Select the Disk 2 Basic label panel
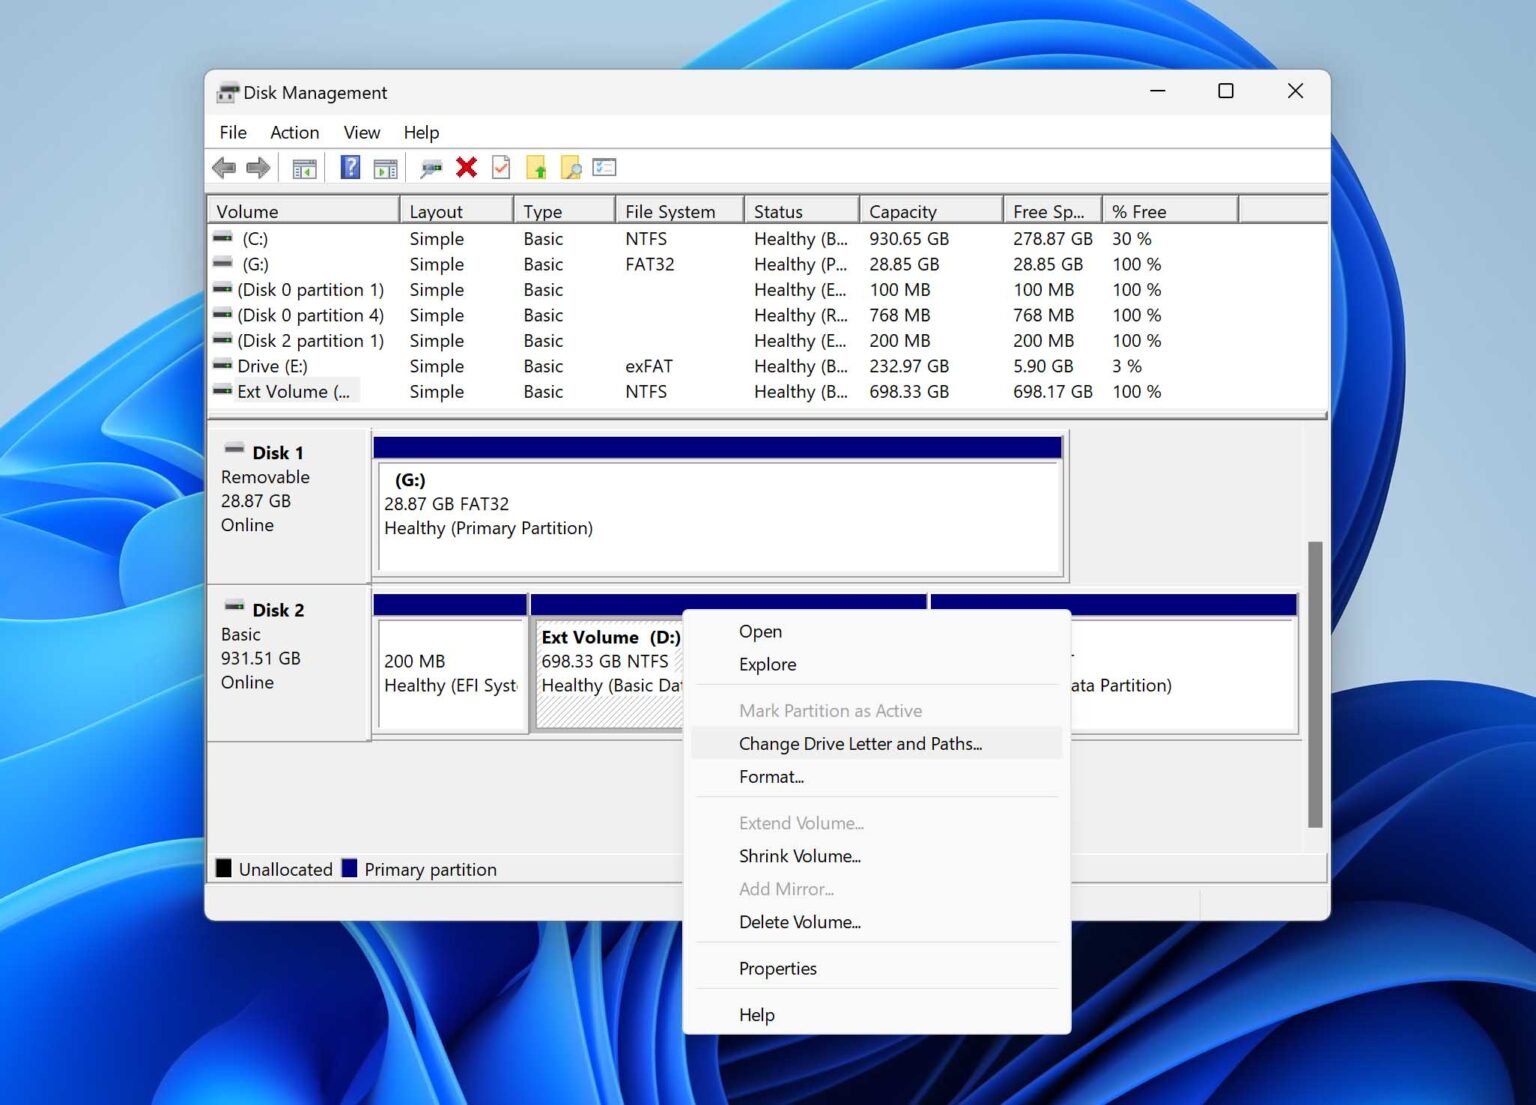The width and height of the screenshot is (1536, 1105). coord(288,662)
